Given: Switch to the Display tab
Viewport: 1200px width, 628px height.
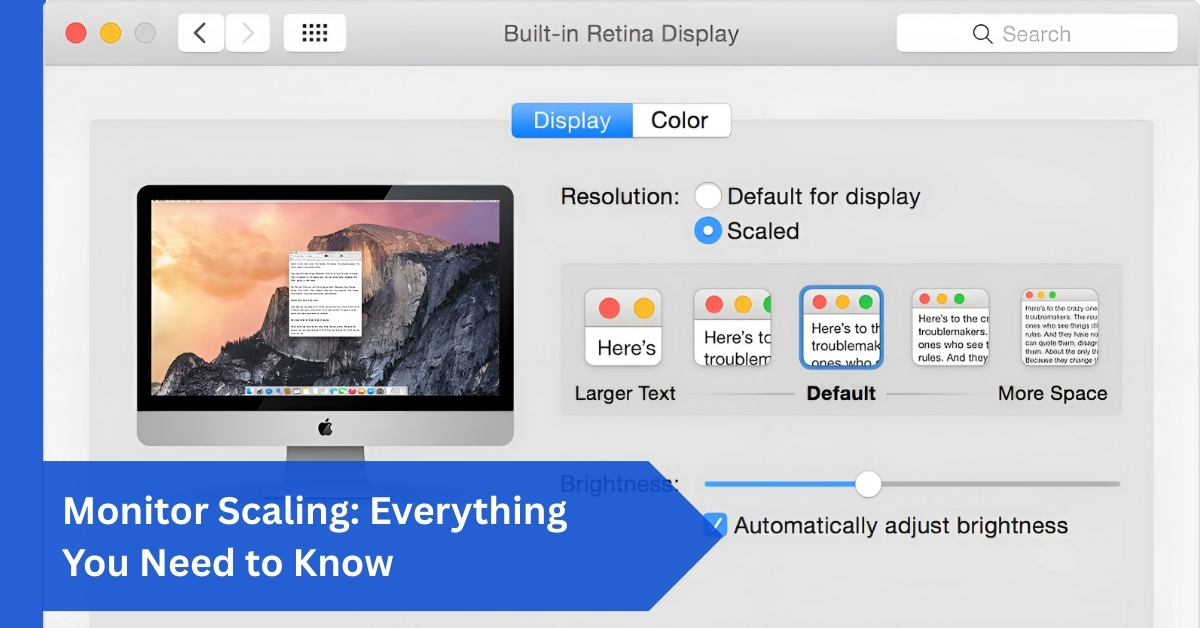Looking at the screenshot, I should coord(572,120).
